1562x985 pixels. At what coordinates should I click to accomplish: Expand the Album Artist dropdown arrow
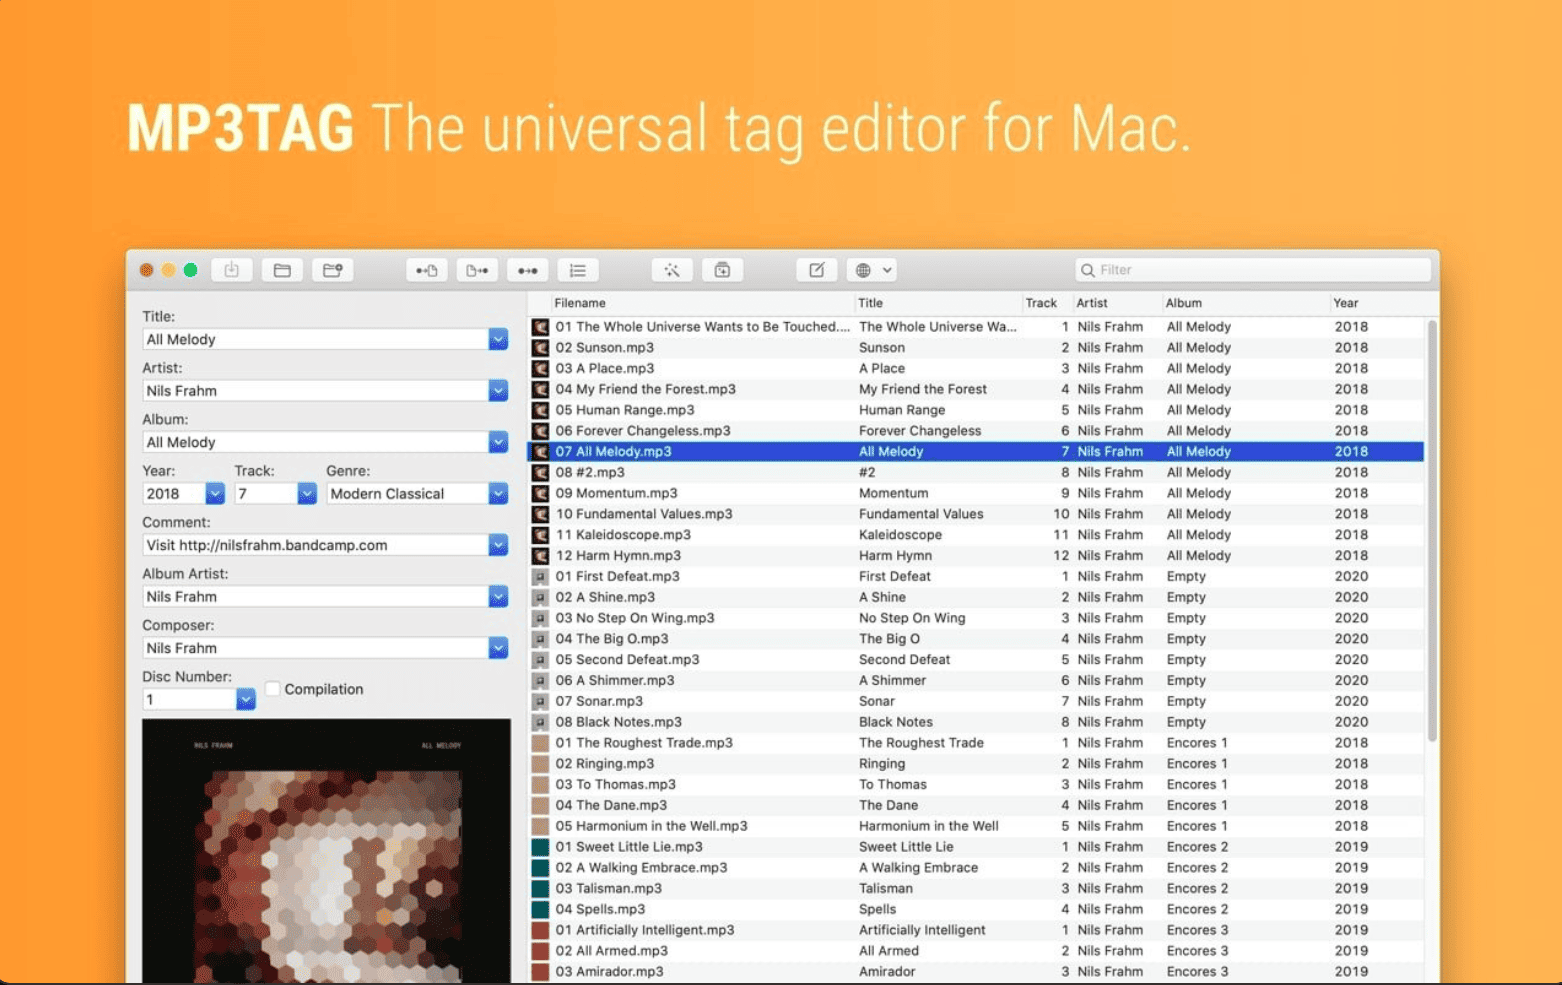click(498, 597)
